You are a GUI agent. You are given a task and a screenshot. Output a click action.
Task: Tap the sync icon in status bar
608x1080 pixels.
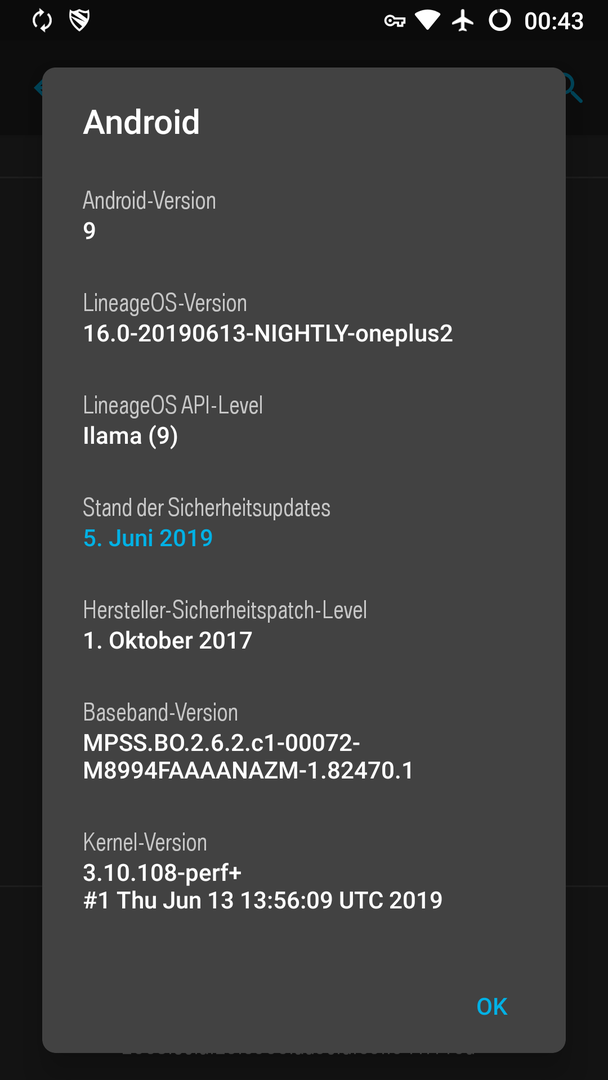[42, 21]
